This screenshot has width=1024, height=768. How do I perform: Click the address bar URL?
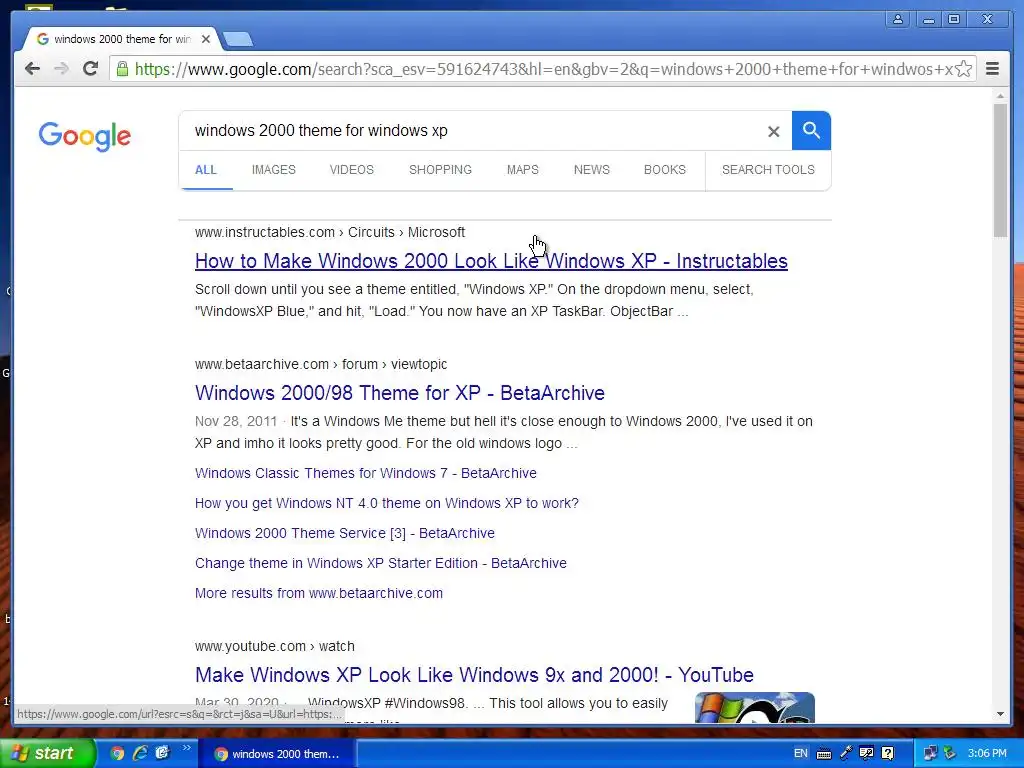pos(542,69)
